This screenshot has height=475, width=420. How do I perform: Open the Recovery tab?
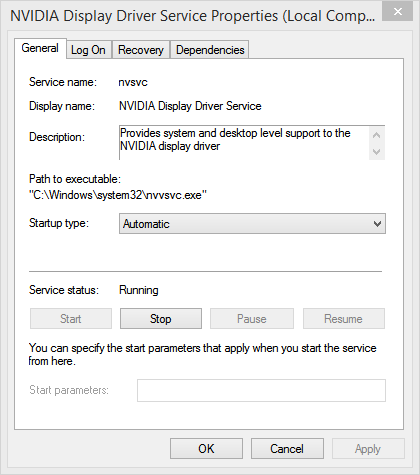tap(141, 50)
